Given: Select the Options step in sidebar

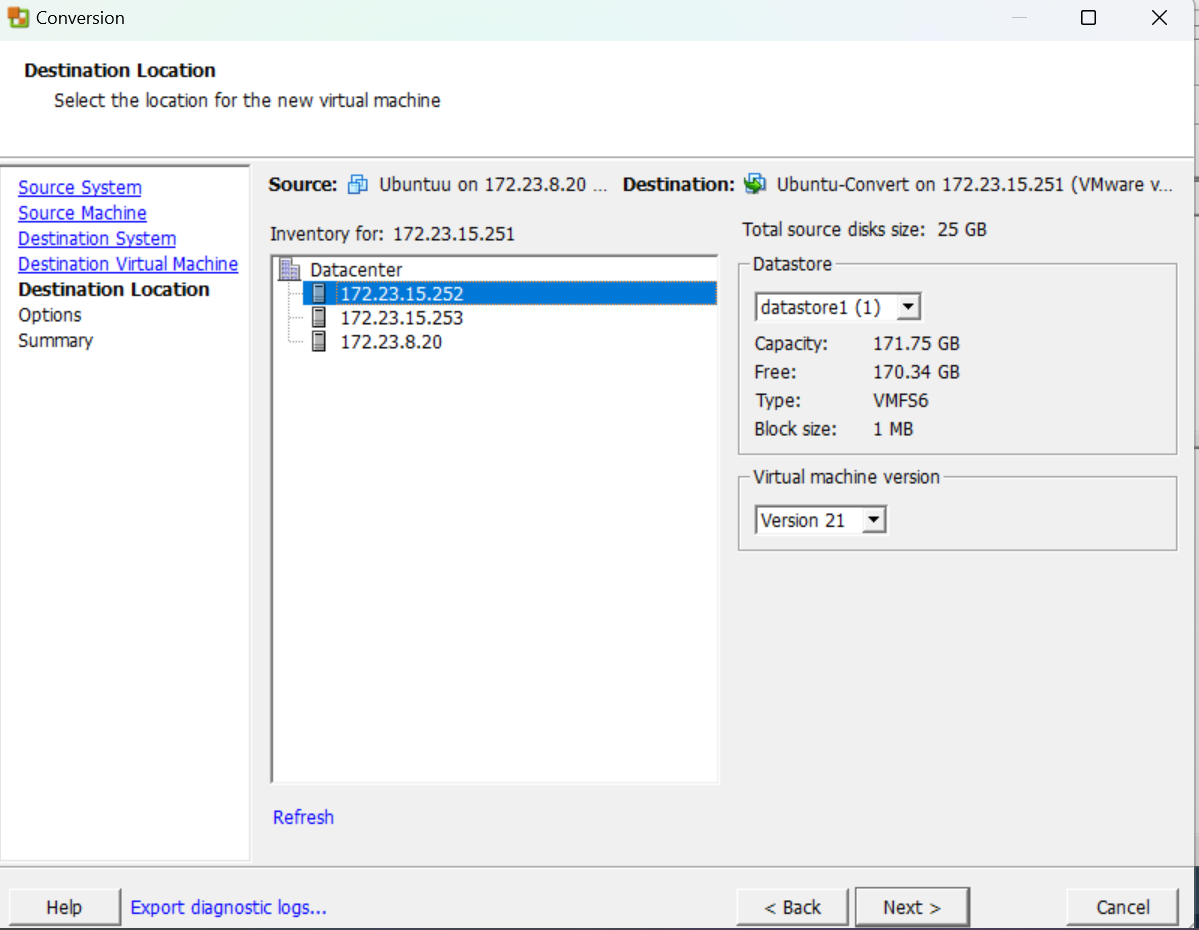Looking at the screenshot, I should [x=50, y=315].
